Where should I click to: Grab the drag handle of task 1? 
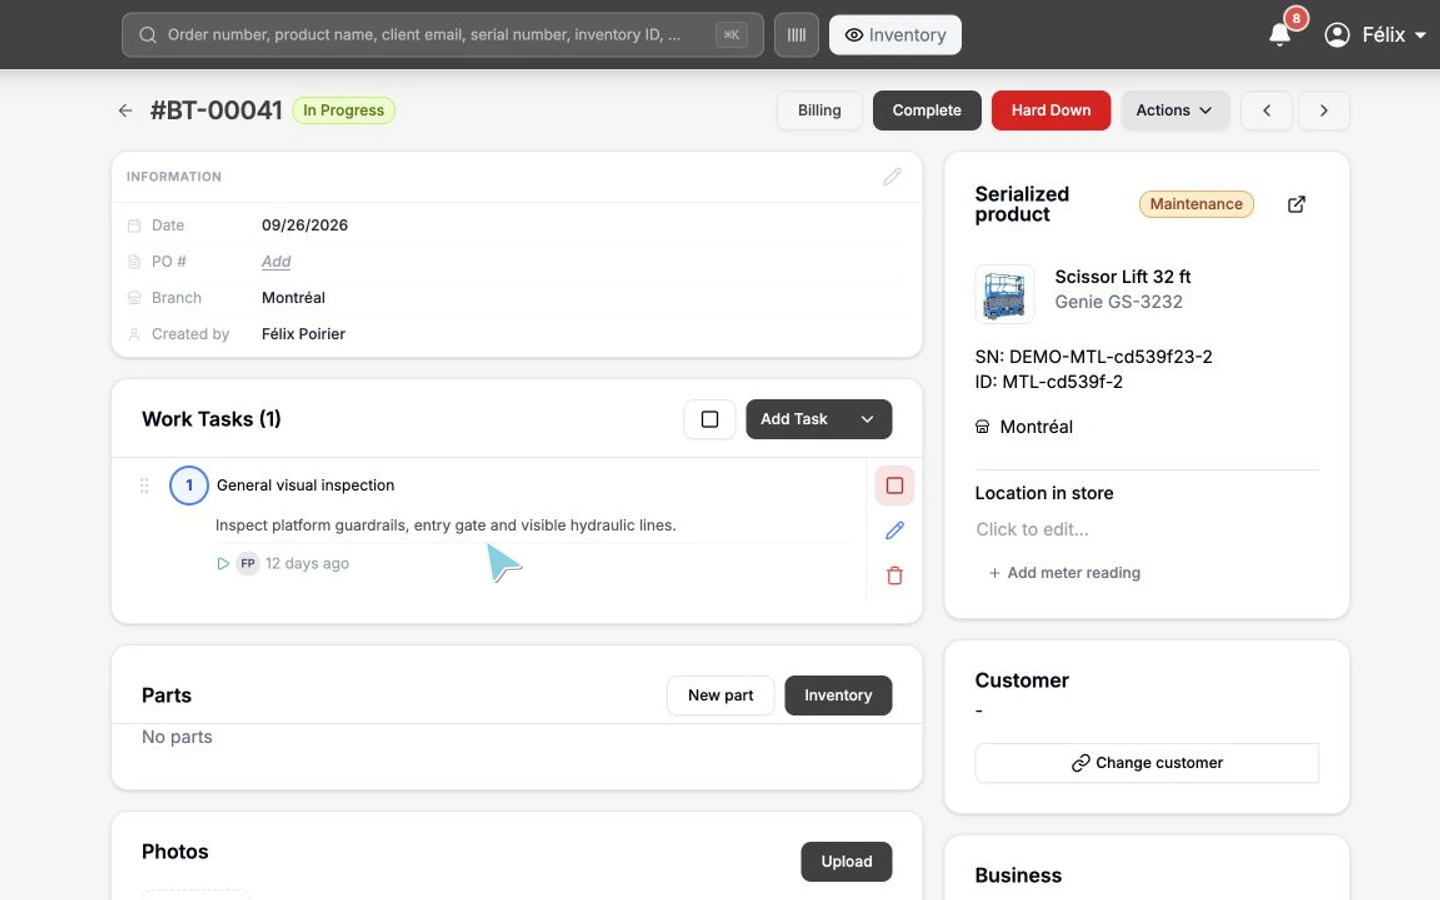pos(144,485)
